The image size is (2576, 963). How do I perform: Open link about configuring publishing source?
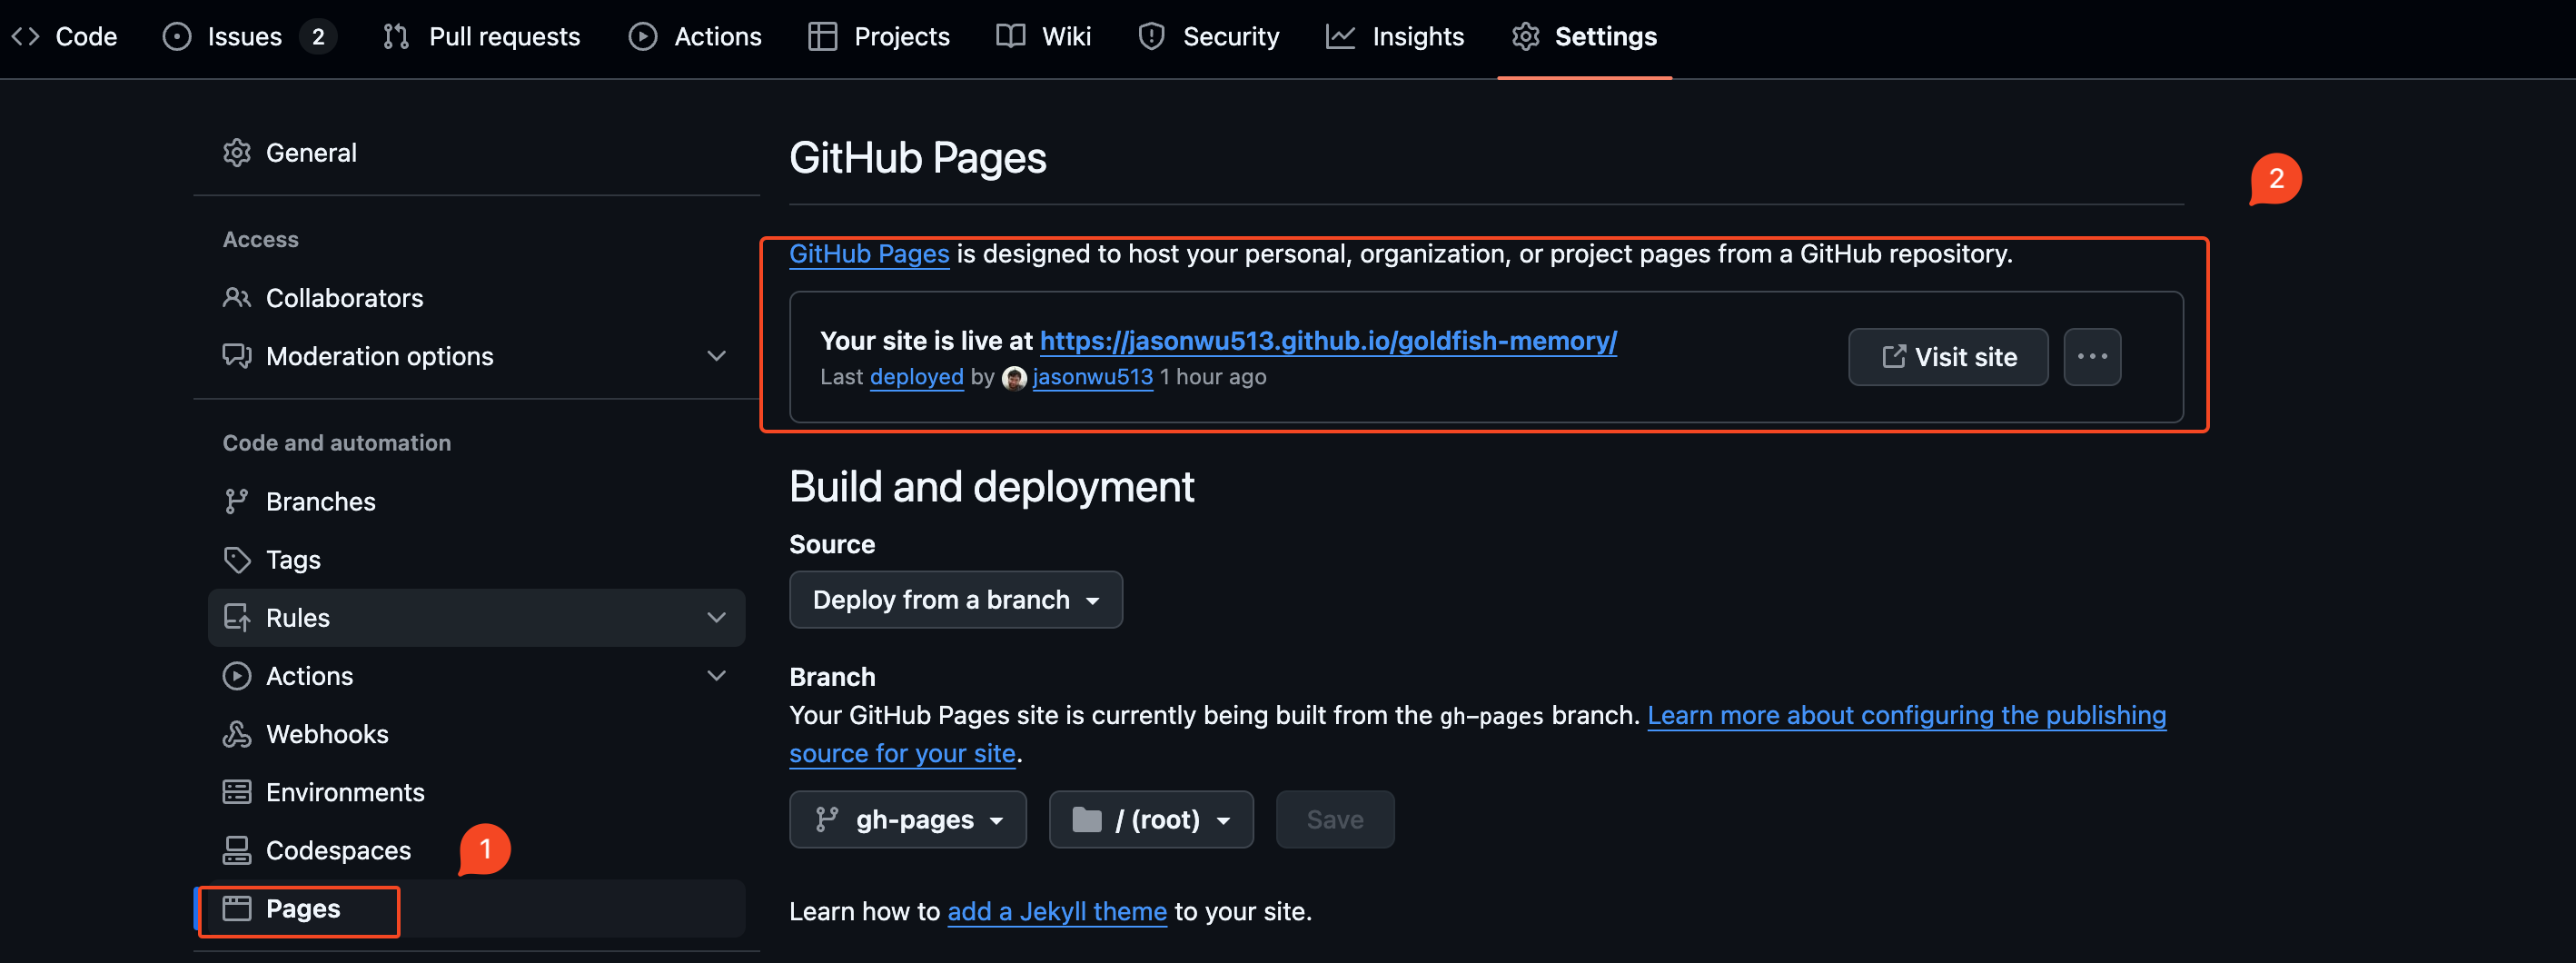[1906, 716]
